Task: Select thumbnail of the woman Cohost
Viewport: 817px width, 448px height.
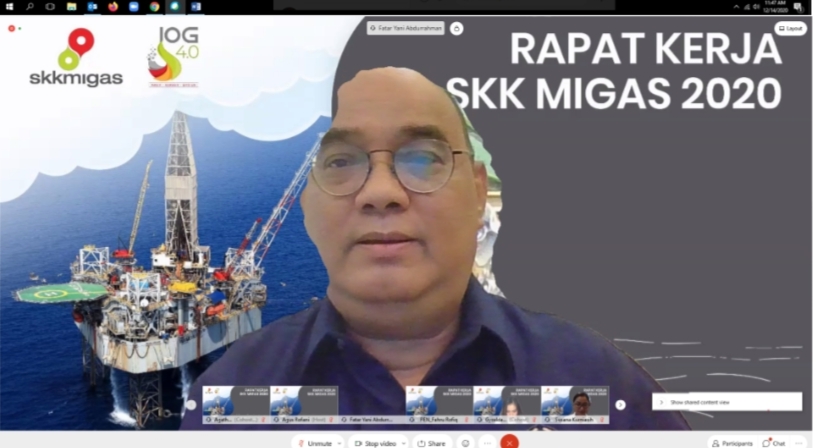Action: pos(507,405)
